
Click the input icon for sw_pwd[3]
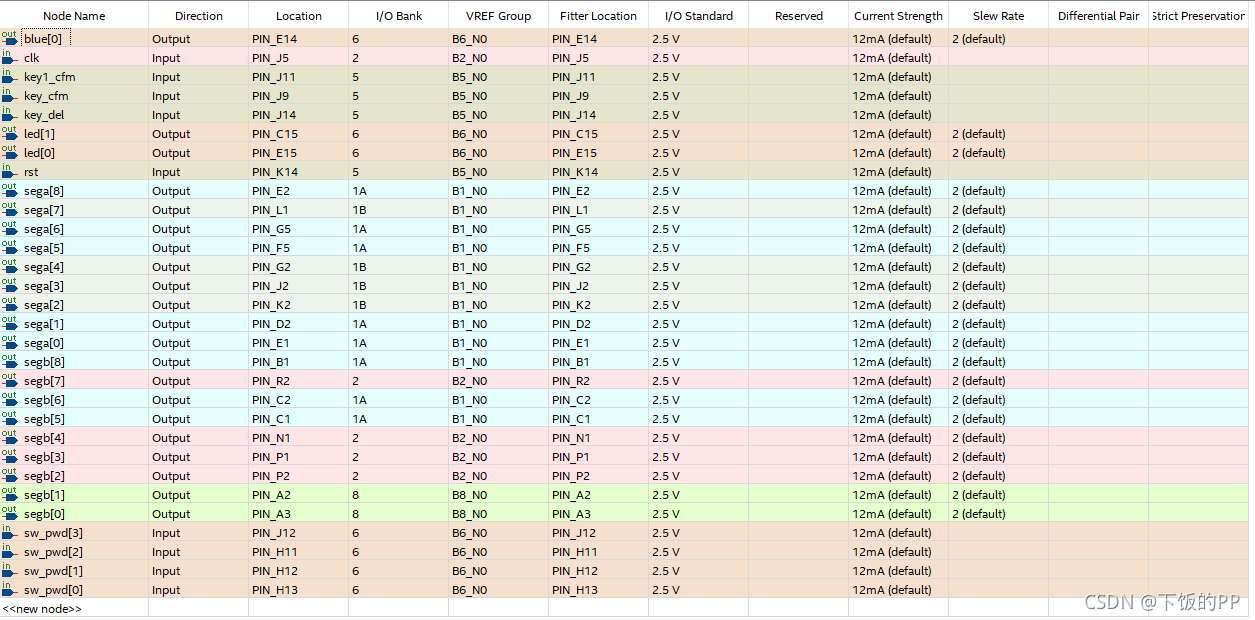coord(10,533)
